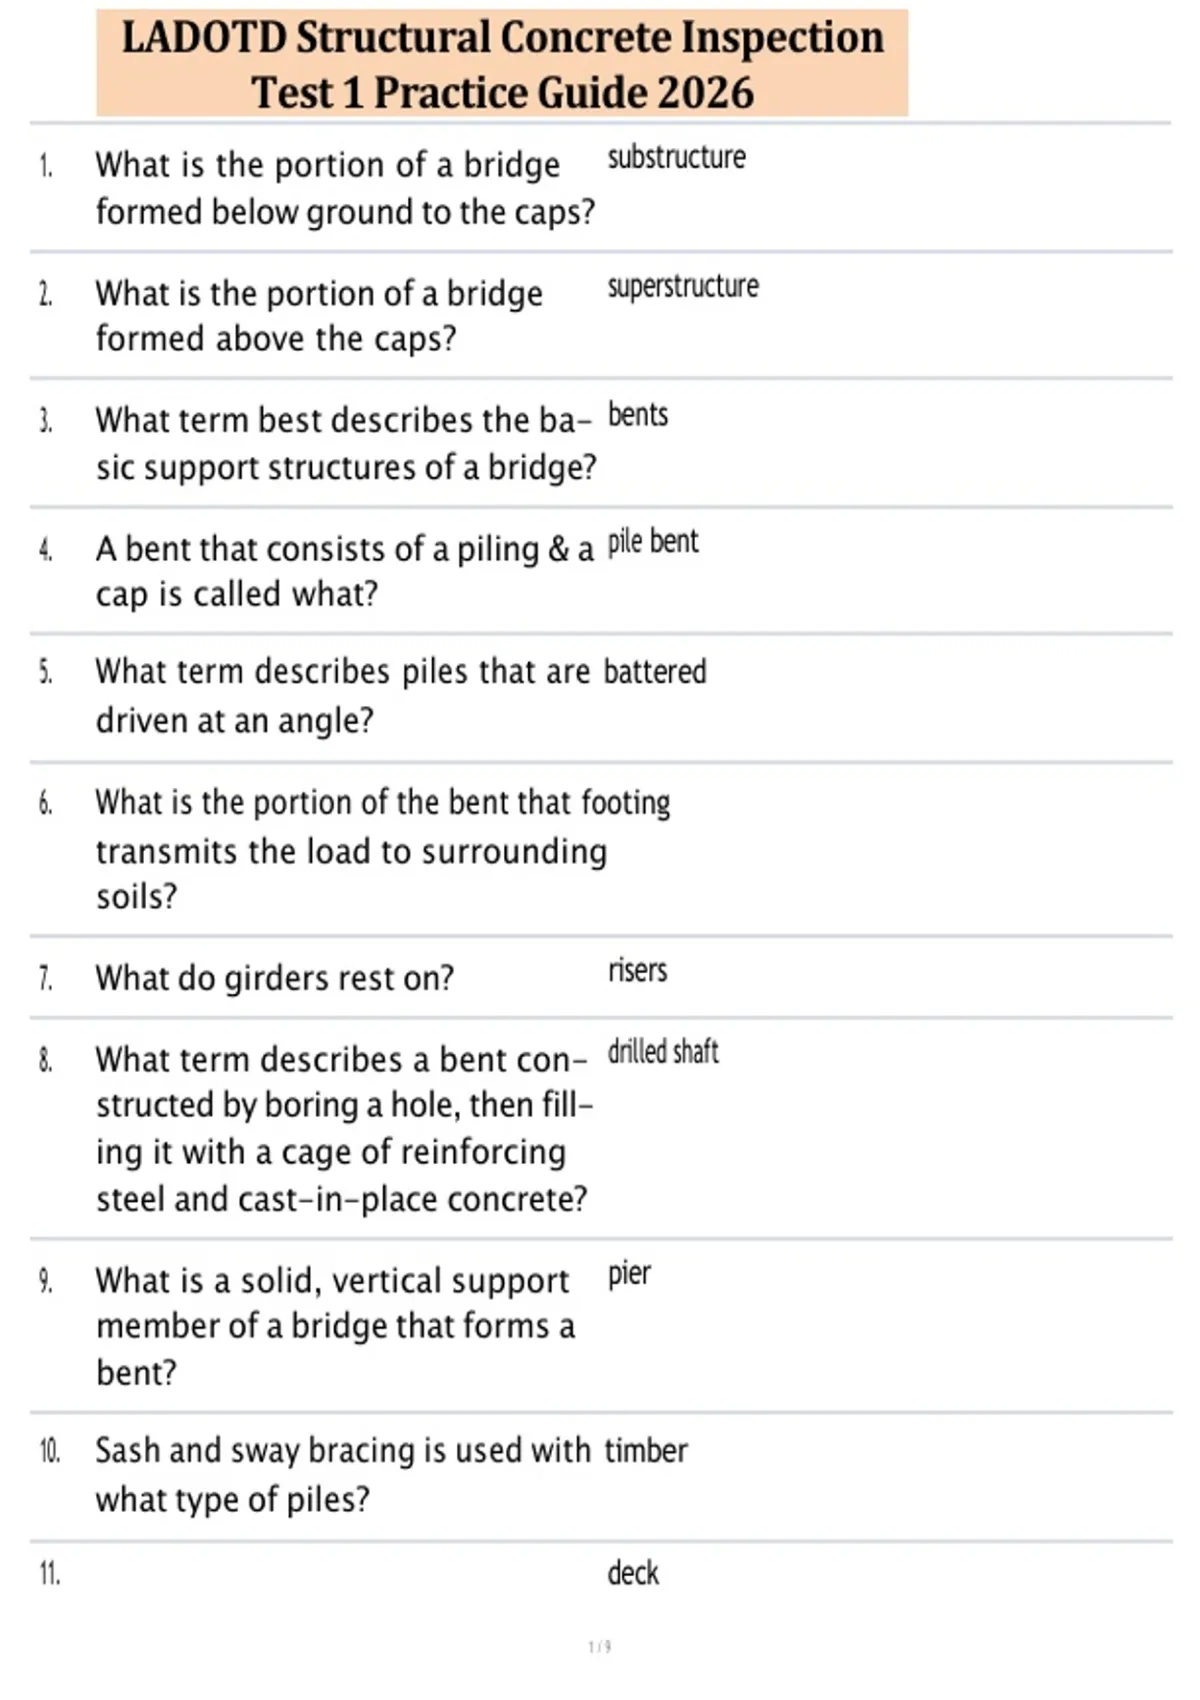Screen dimensions: 1200x1700
Task: Select the answer 'substructure'
Action: pos(677,157)
